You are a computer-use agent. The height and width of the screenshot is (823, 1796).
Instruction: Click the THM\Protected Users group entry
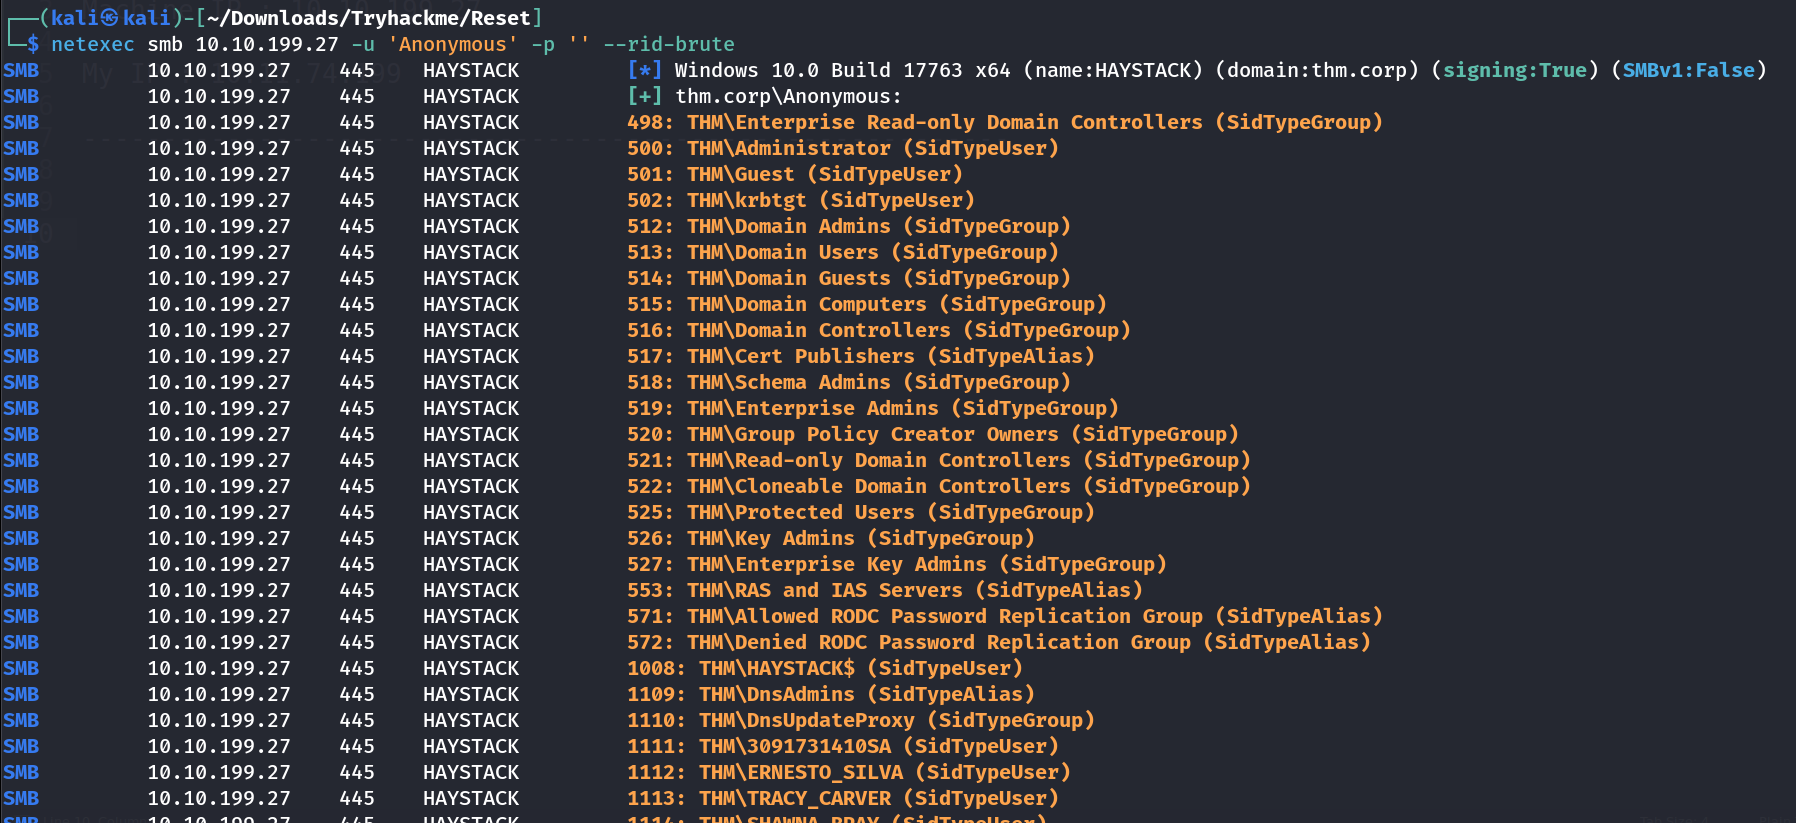click(x=860, y=512)
